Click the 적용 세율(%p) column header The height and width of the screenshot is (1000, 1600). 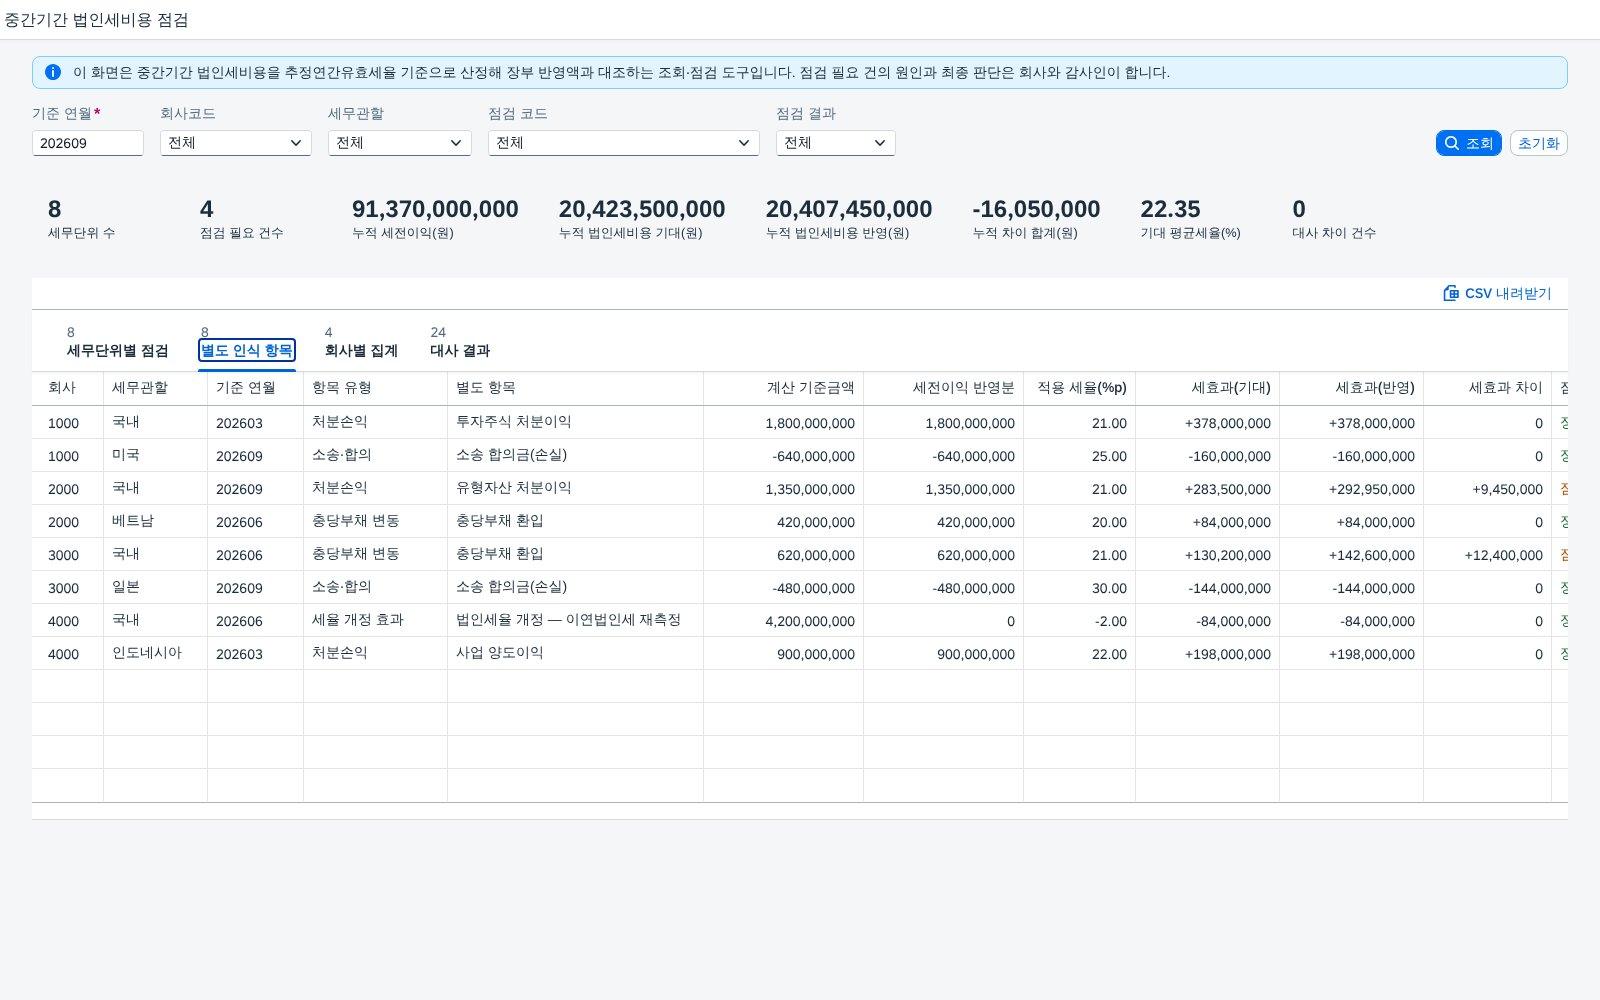click(x=1080, y=388)
